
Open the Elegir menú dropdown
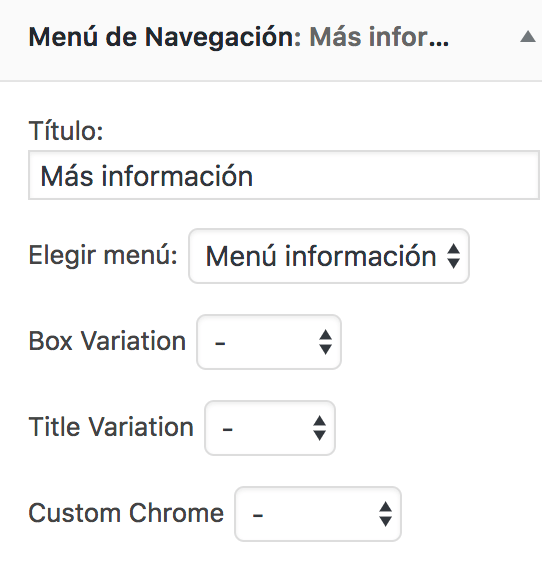coord(329,256)
